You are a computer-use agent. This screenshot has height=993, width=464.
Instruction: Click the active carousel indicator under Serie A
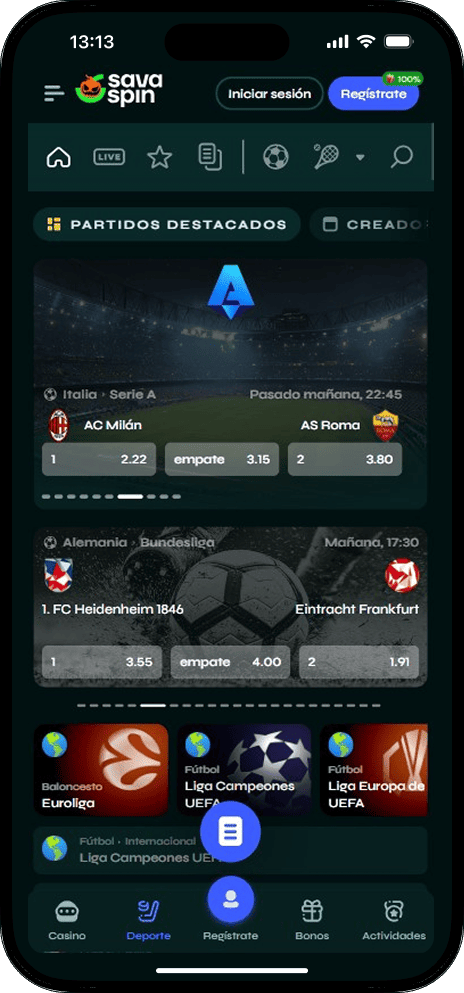(130, 496)
